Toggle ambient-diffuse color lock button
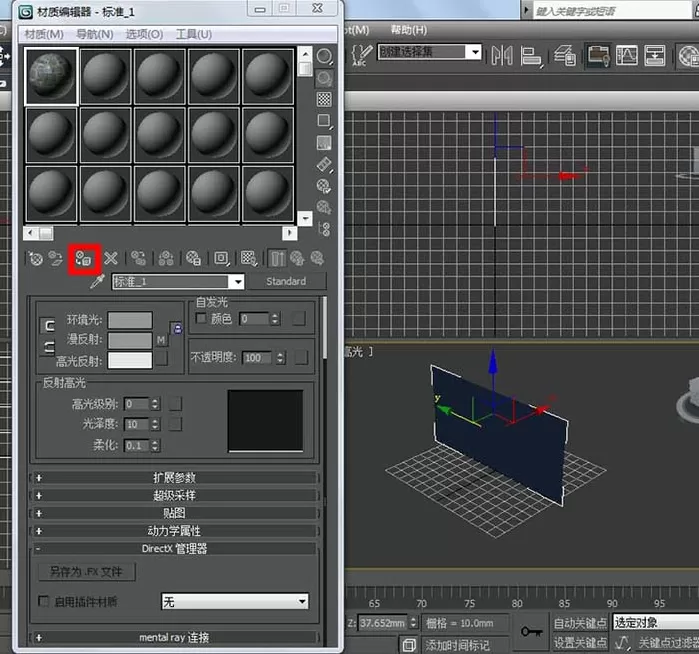 [48, 325]
